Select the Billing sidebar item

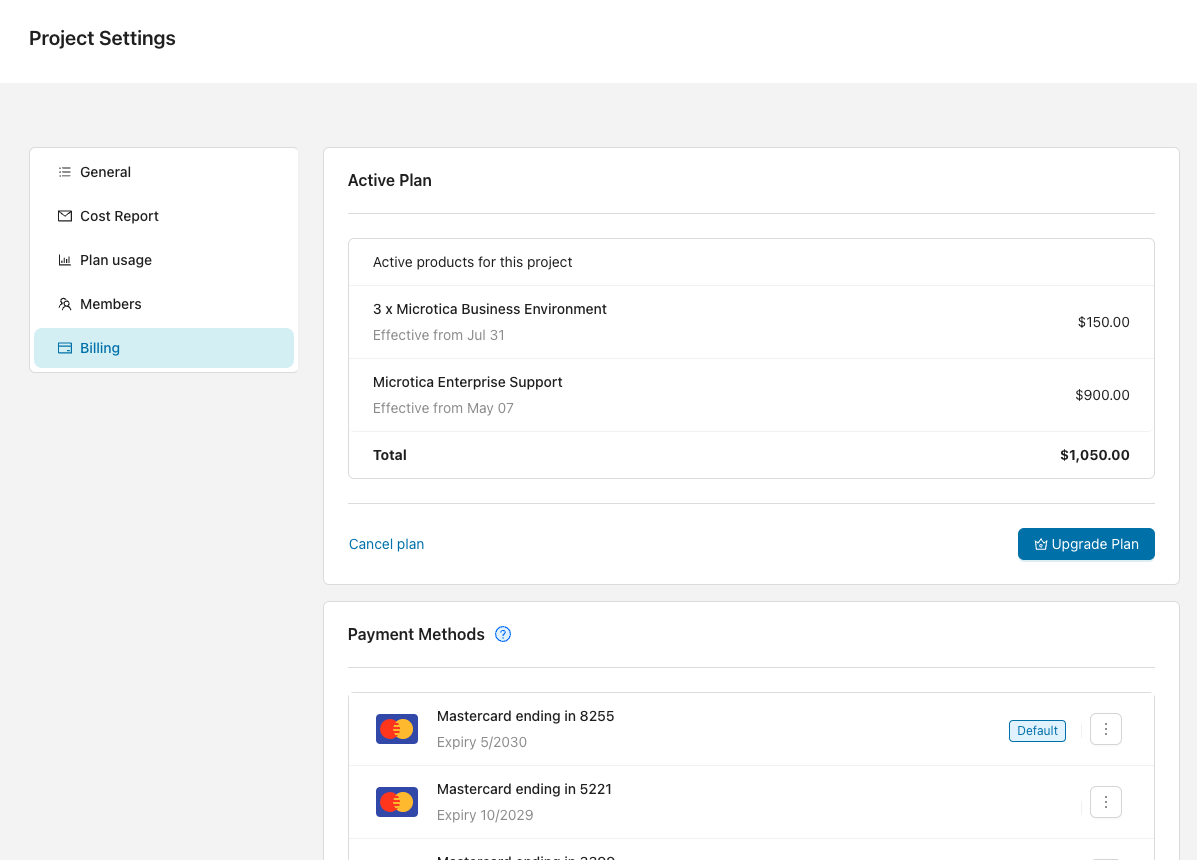coord(163,348)
